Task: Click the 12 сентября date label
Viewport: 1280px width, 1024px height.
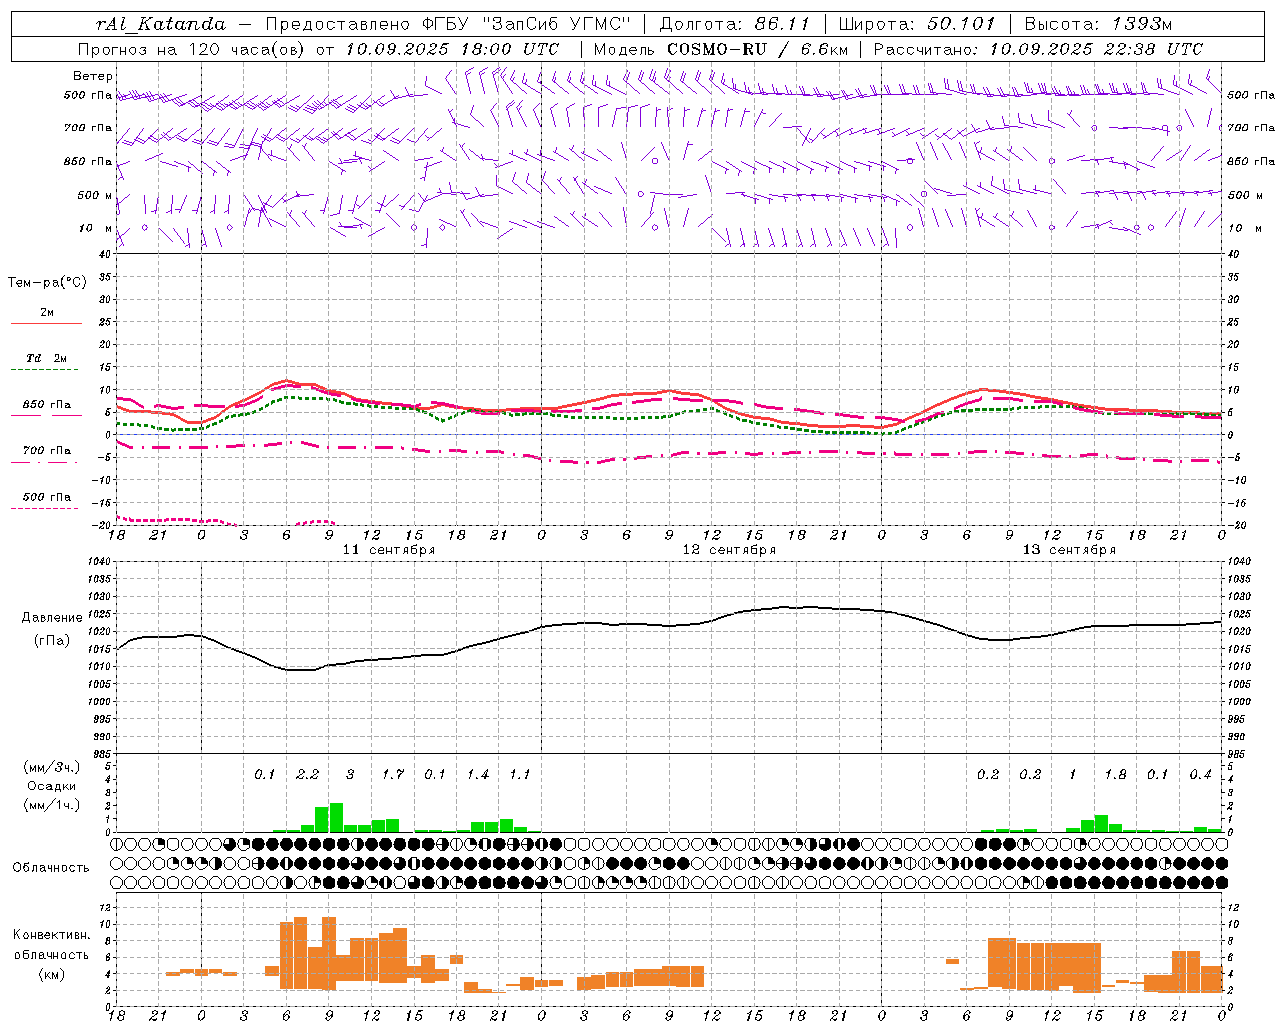Action: pyautogui.click(x=729, y=550)
